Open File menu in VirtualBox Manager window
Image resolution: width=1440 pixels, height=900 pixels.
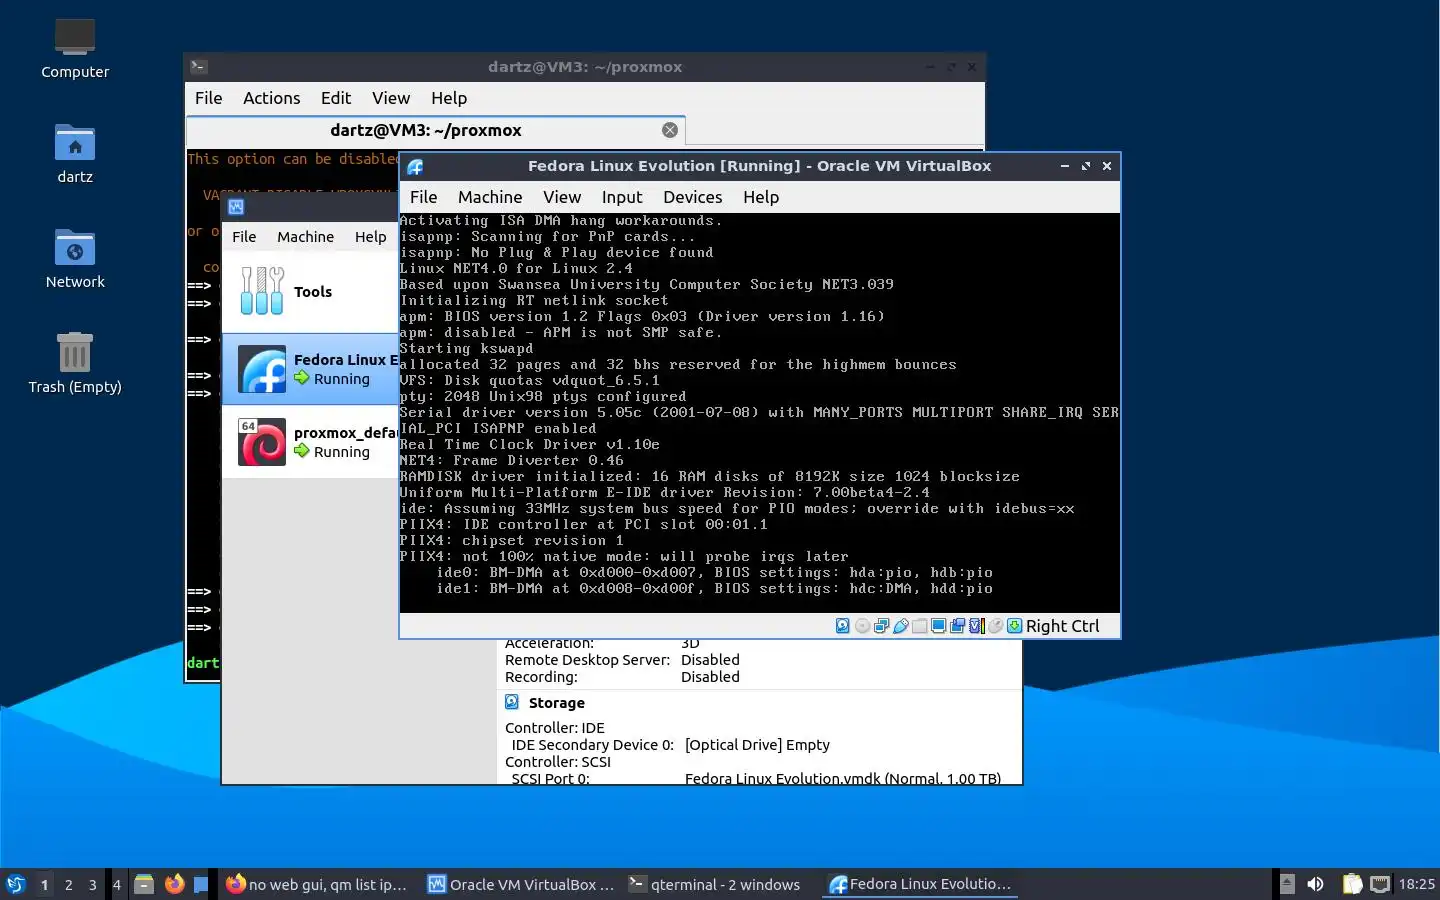click(x=244, y=237)
